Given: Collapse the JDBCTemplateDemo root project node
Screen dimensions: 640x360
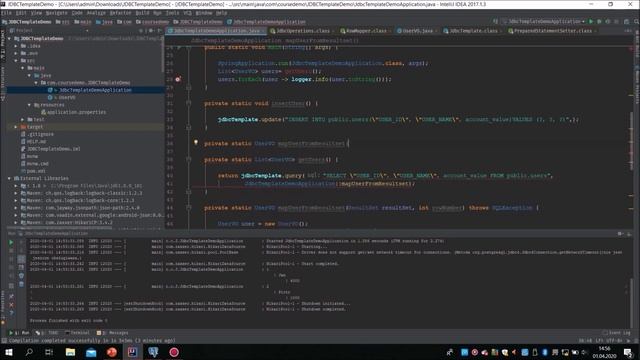Looking at the screenshot, I should point(9,38).
